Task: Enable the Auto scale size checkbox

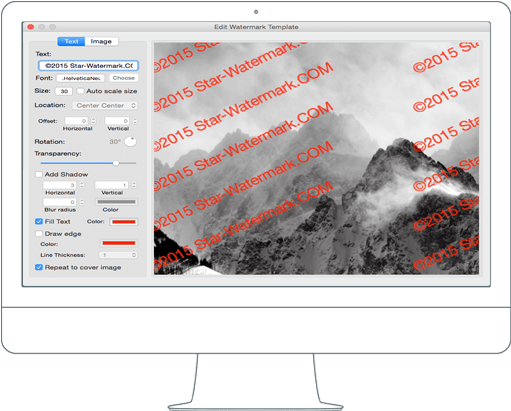Action: (80, 91)
